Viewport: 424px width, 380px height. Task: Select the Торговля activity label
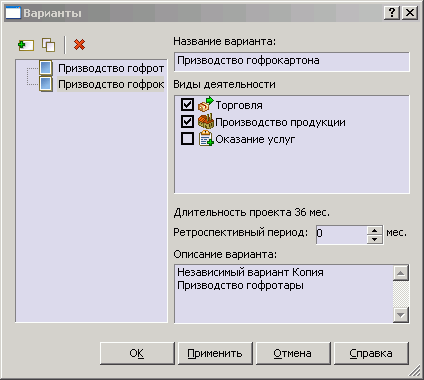point(239,105)
